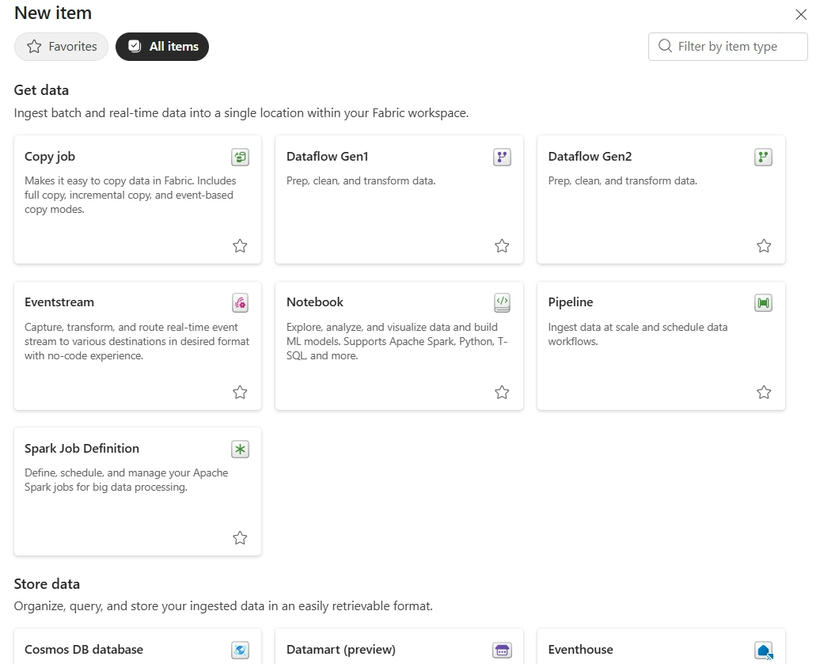Image resolution: width=820 pixels, height=664 pixels.
Task: Click the Copy job item icon
Action: [240, 157]
